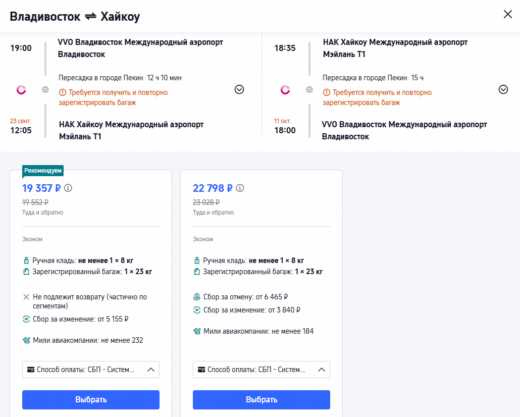Open payment method dropdown in first fare card
This screenshot has height=417, width=520.
point(91,369)
